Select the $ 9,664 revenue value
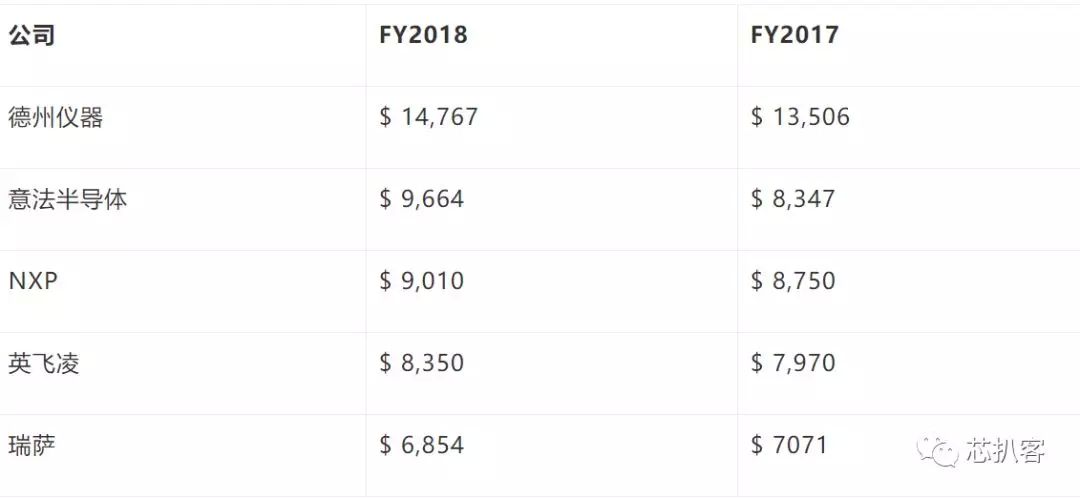The width and height of the screenshot is (1080, 498). click(422, 199)
